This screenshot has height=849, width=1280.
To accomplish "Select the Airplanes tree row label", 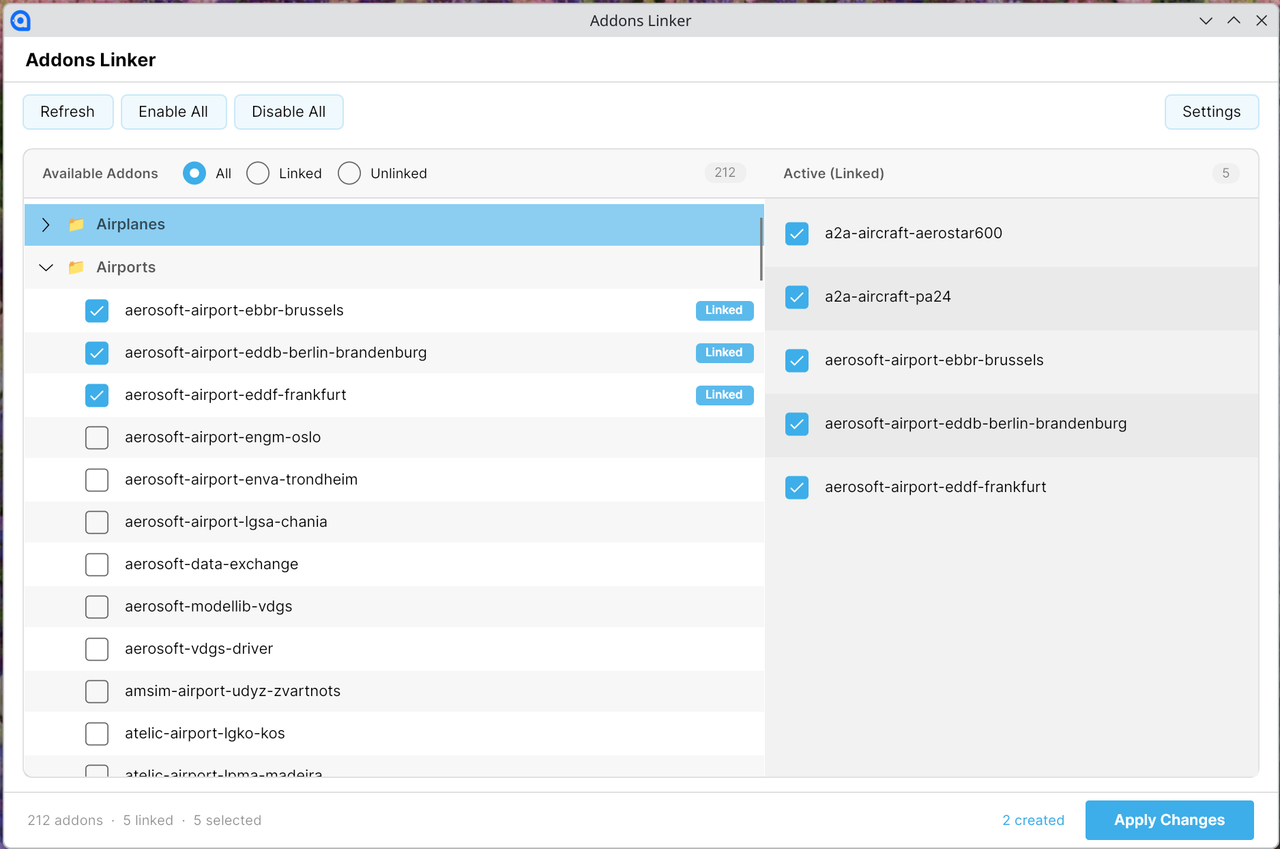I will tap(131, 225).
